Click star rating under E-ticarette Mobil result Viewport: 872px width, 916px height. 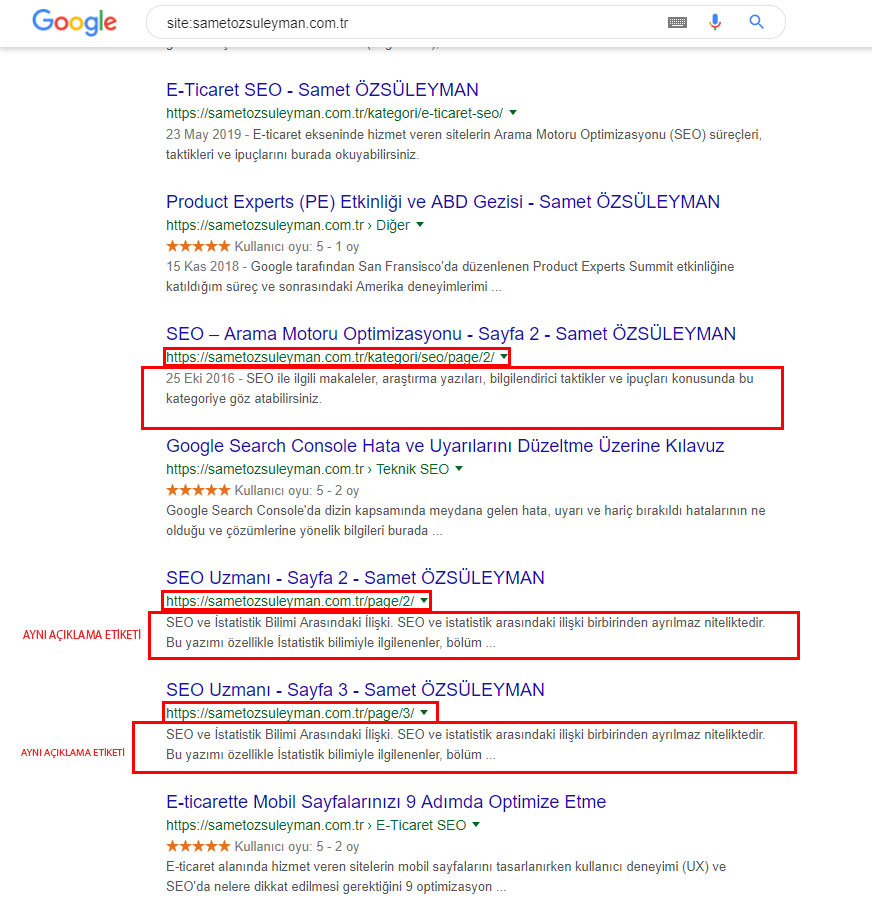[x=263, y=846]
